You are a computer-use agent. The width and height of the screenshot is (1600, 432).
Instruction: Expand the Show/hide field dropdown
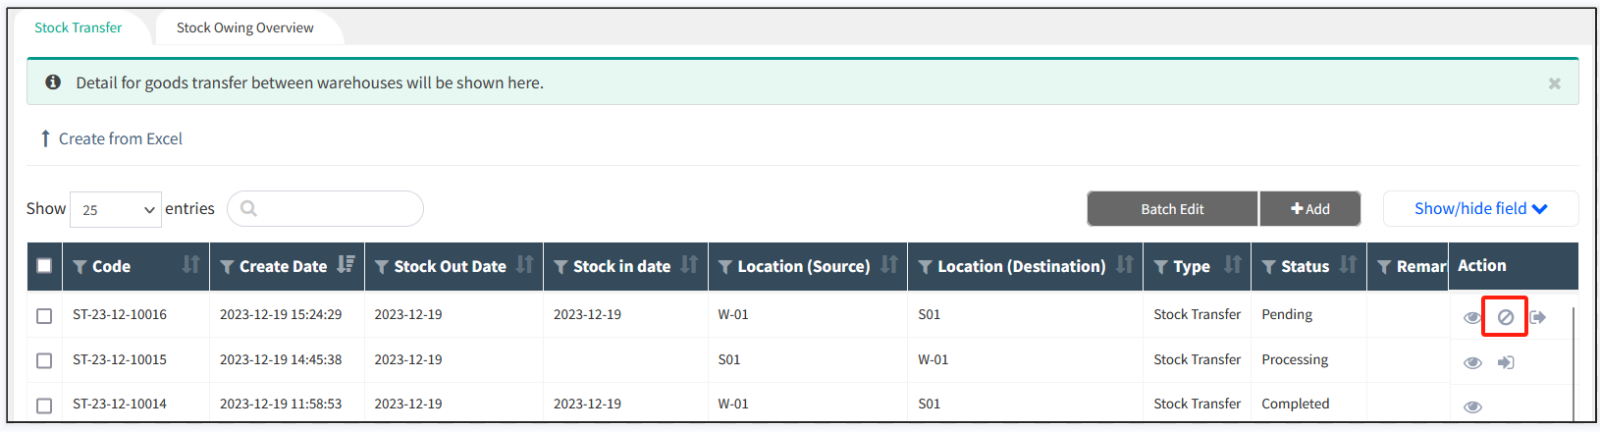(1480, 209)
